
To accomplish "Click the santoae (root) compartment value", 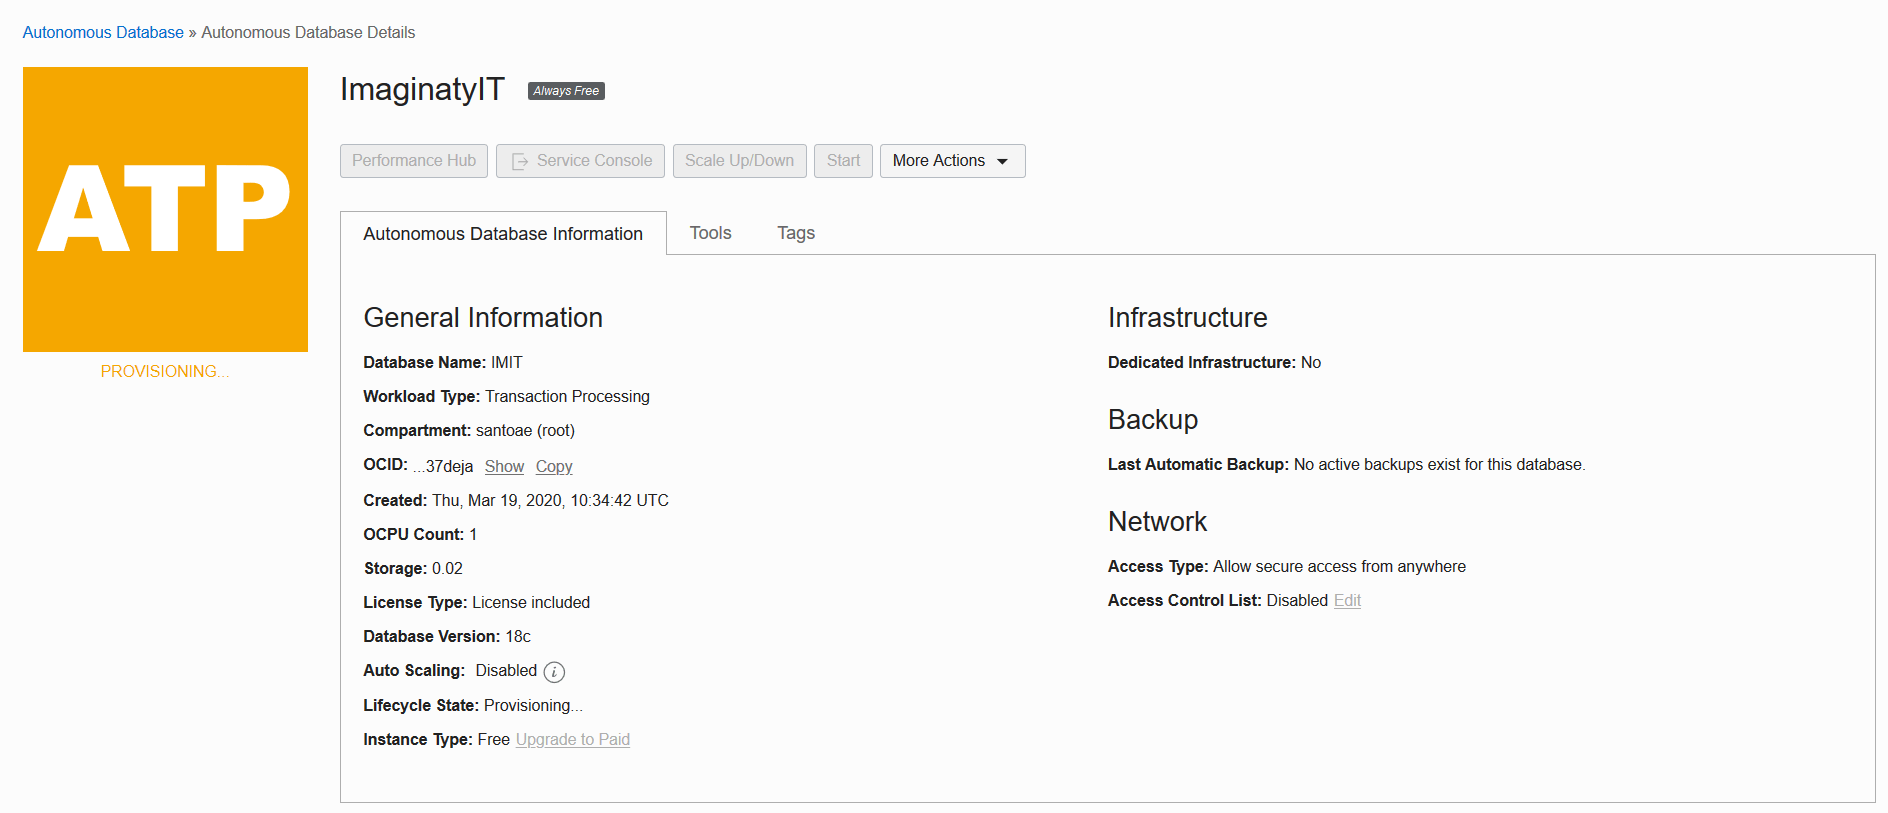I will point(525,430).
